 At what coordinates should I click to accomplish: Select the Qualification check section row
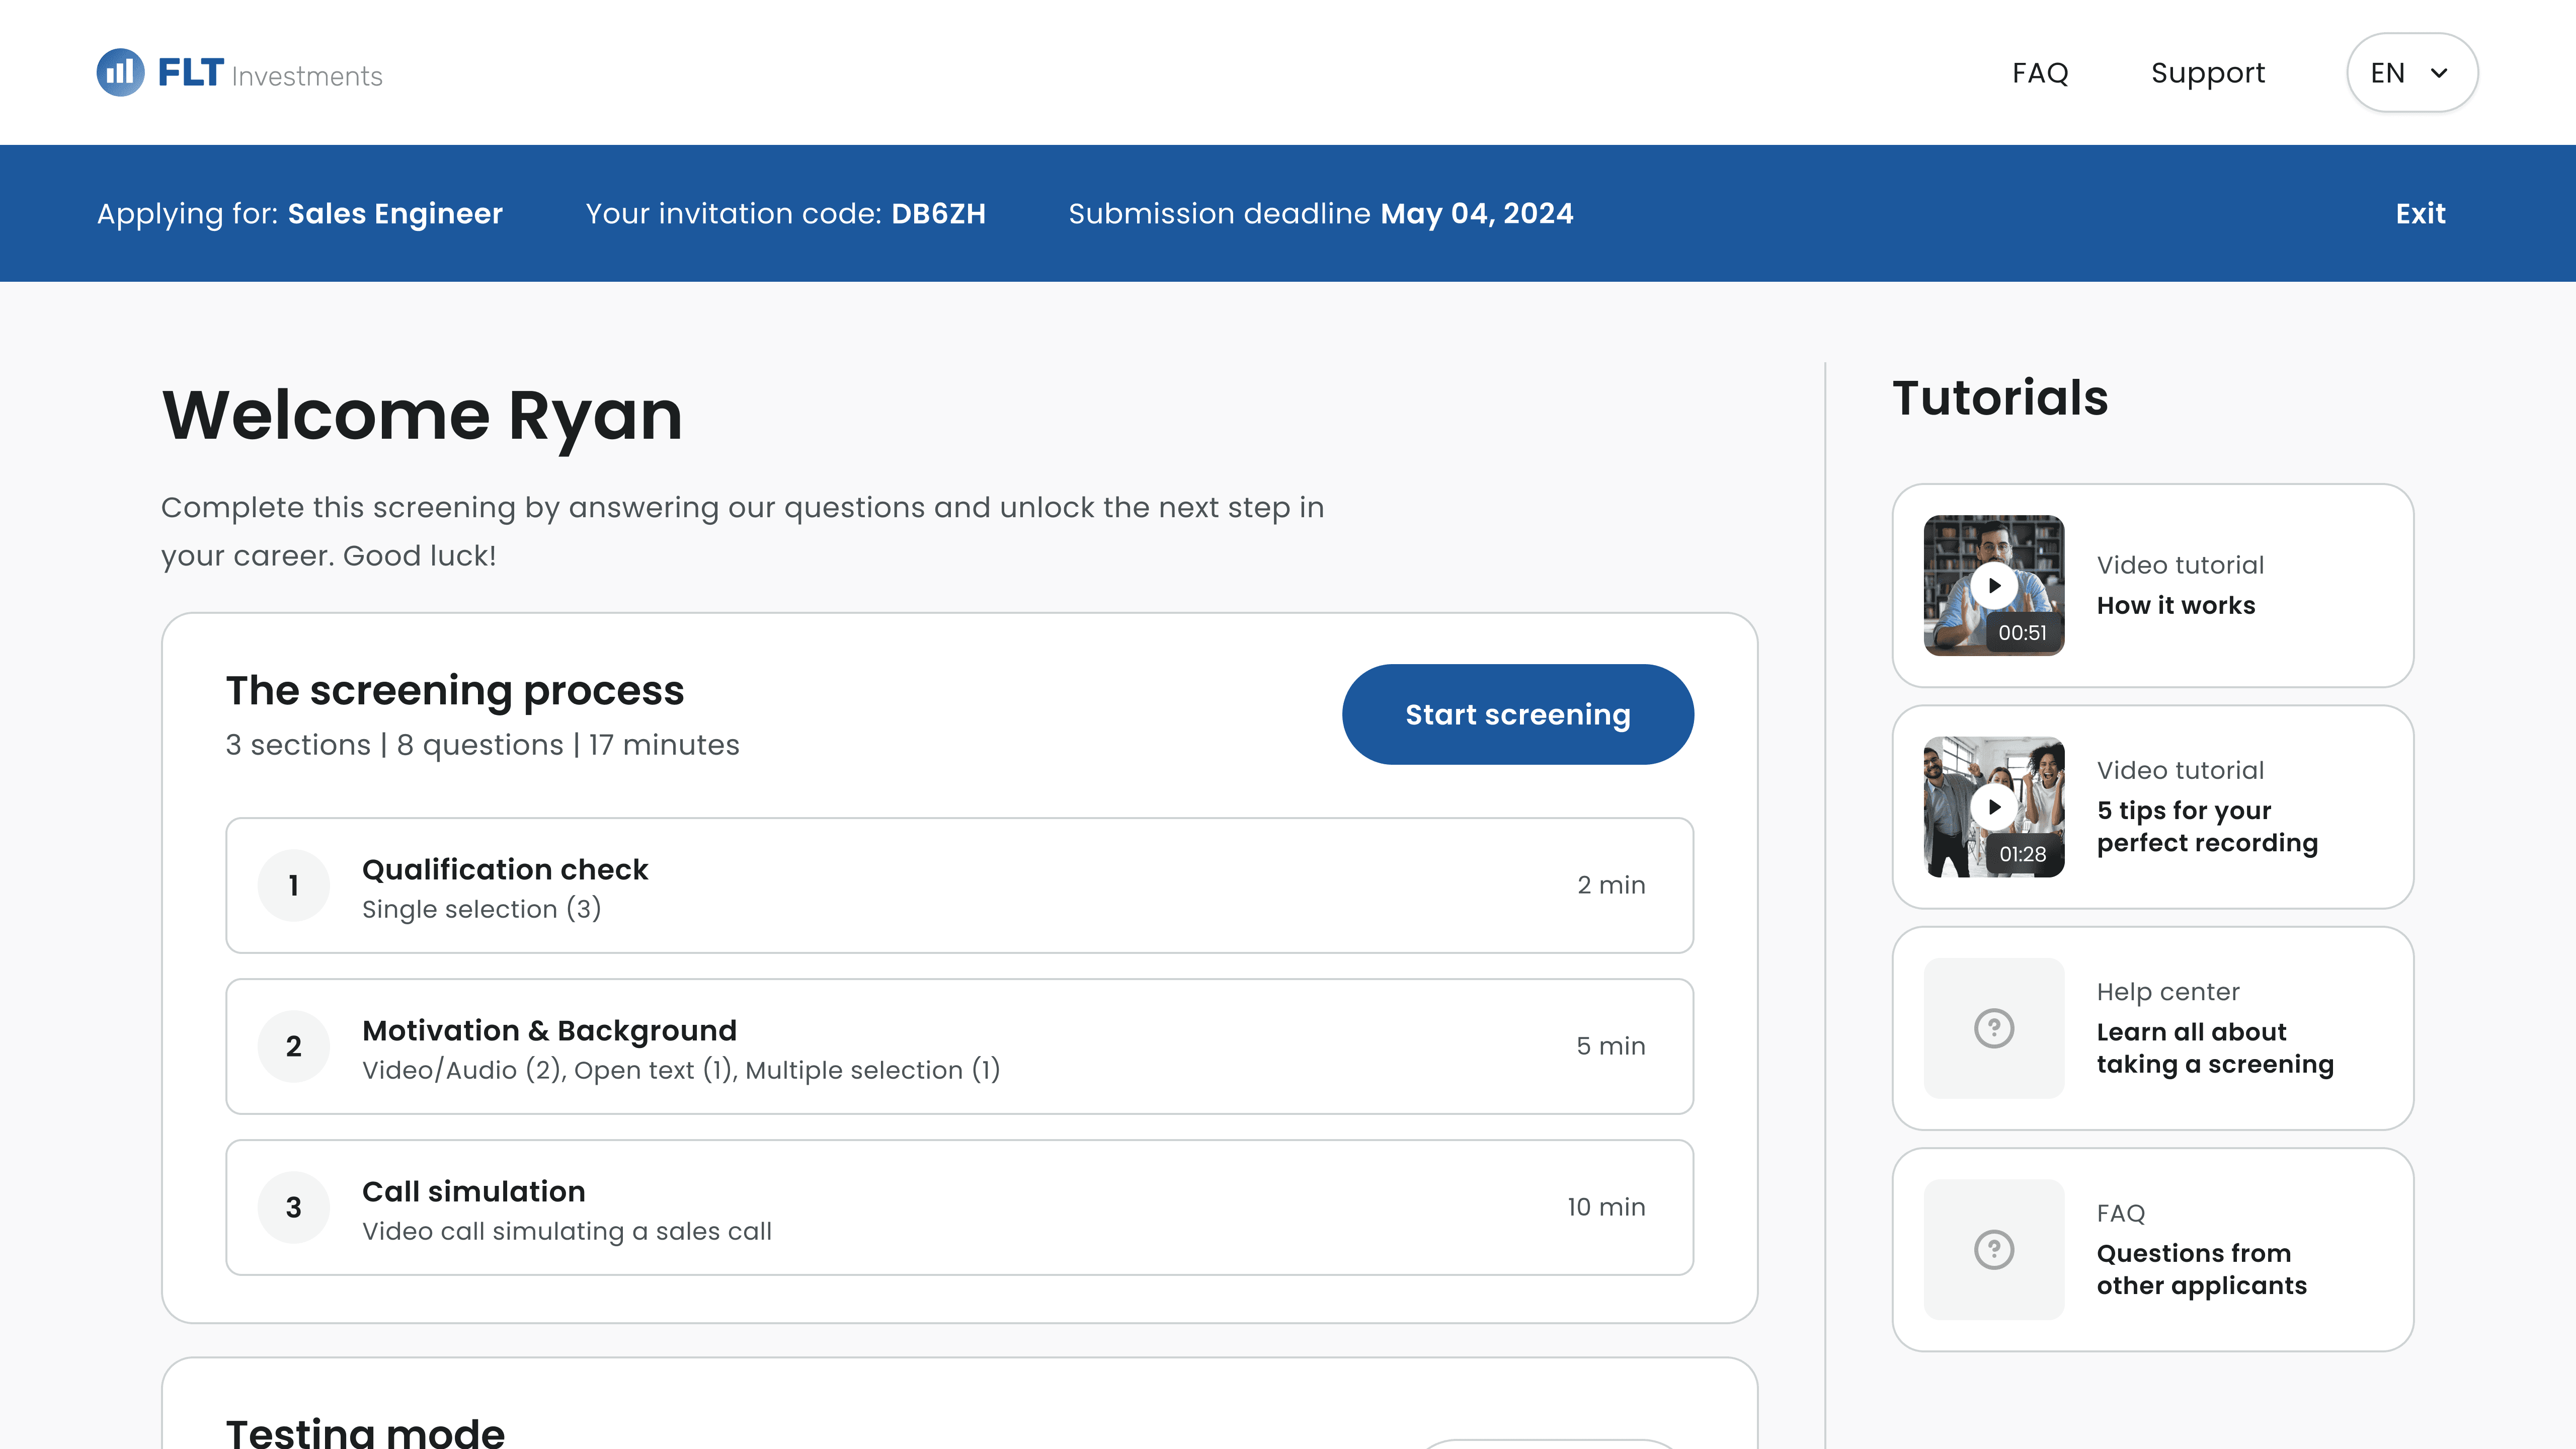(x=959, y=886)
